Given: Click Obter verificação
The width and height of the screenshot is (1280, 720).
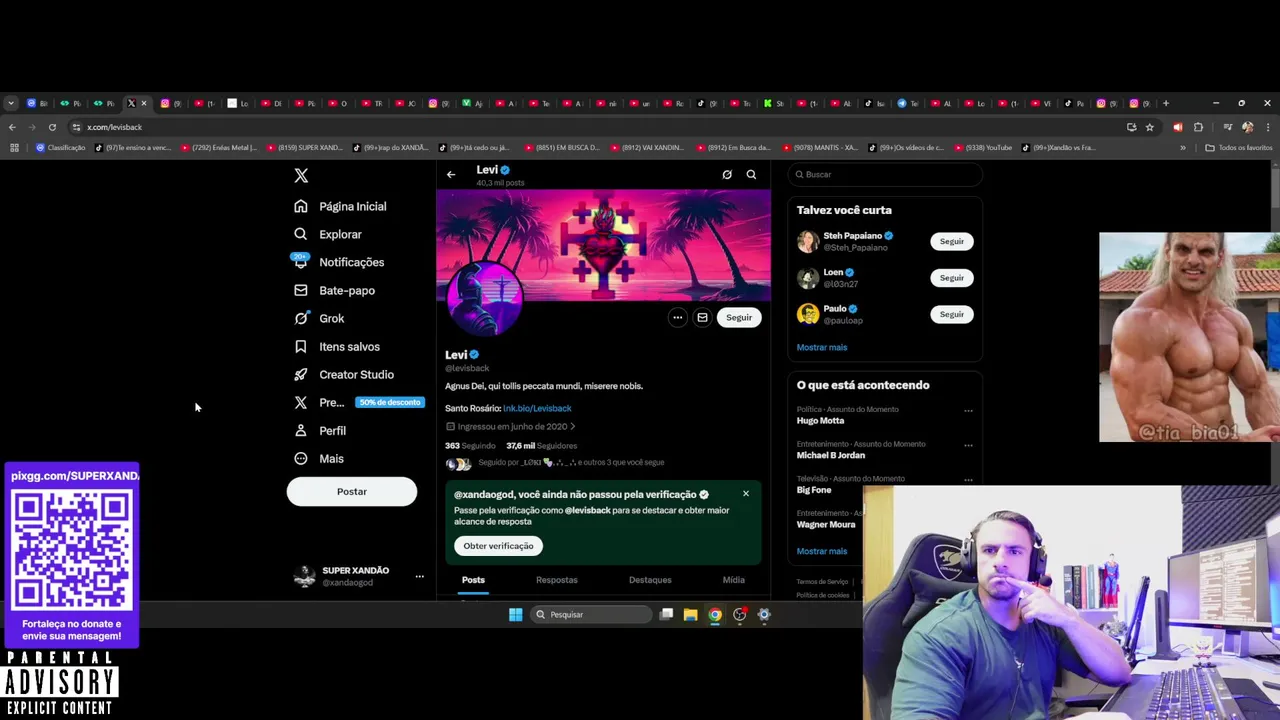Looking at the screenshot, I should point(498,546).
